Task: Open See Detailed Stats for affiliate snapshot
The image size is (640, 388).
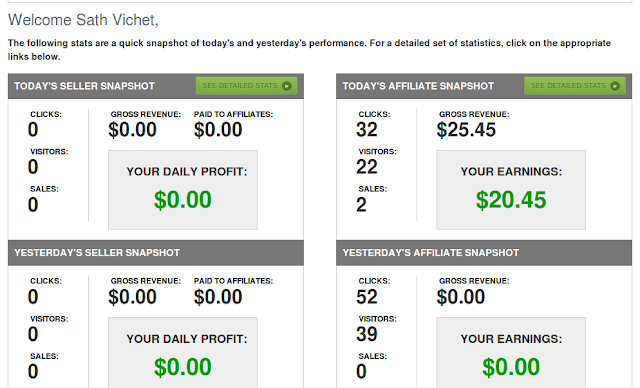Action: coord(575,86)
